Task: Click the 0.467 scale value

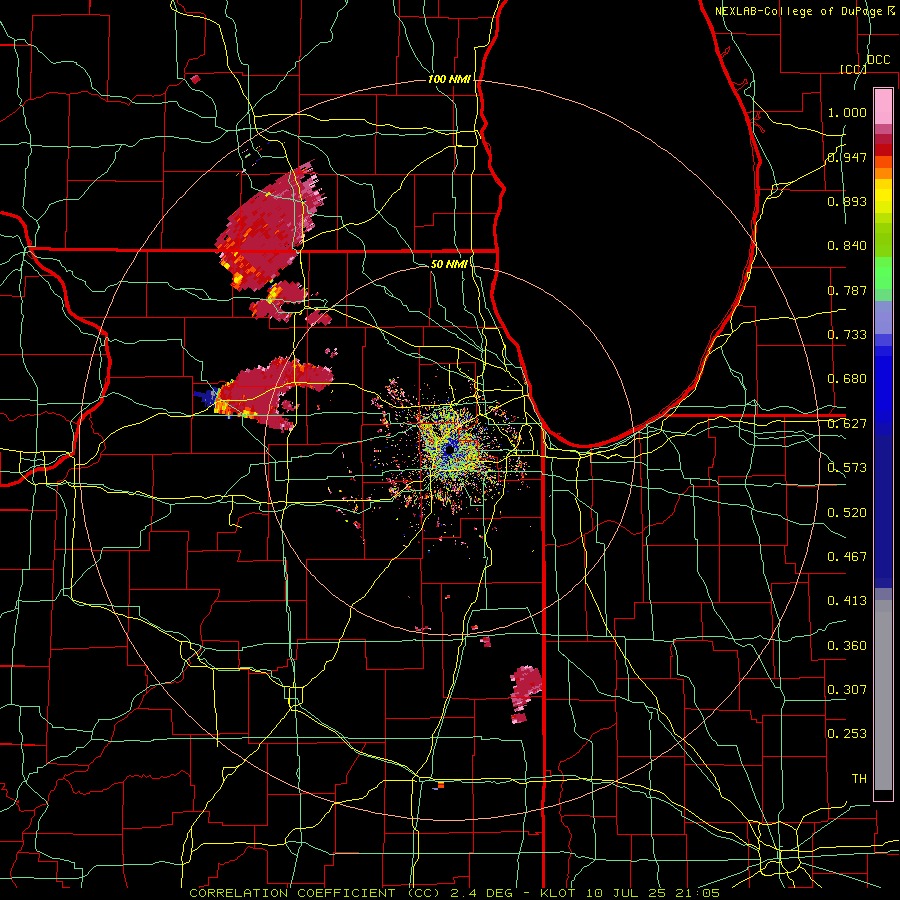Action: coord(847,557)
